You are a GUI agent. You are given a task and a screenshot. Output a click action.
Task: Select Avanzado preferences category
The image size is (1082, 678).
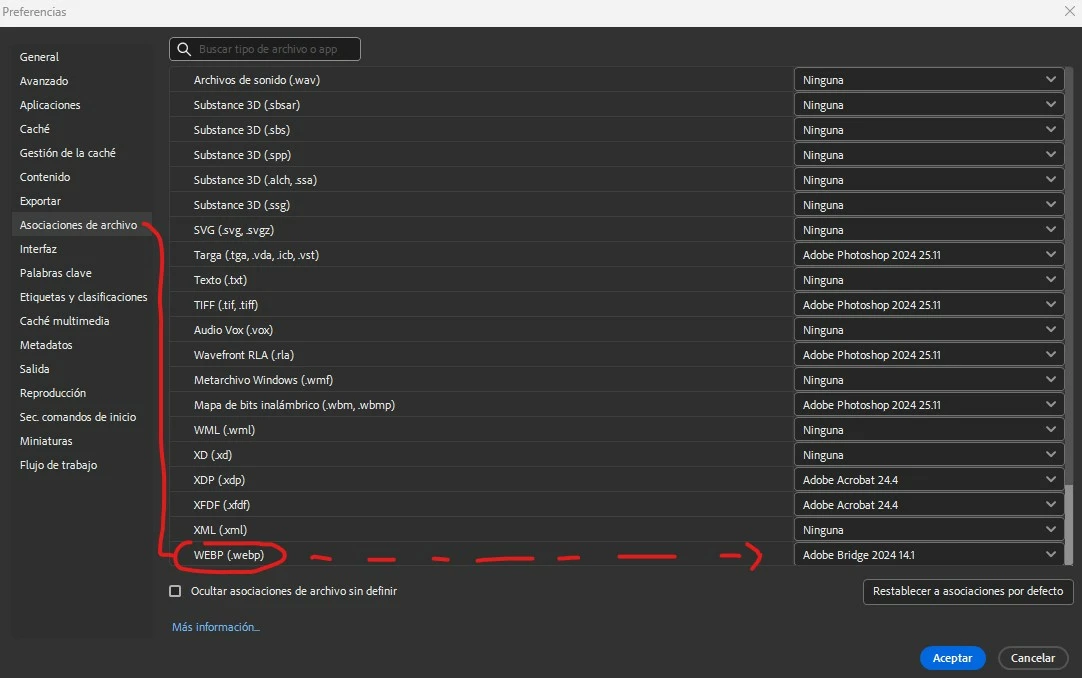click(43, 81)
